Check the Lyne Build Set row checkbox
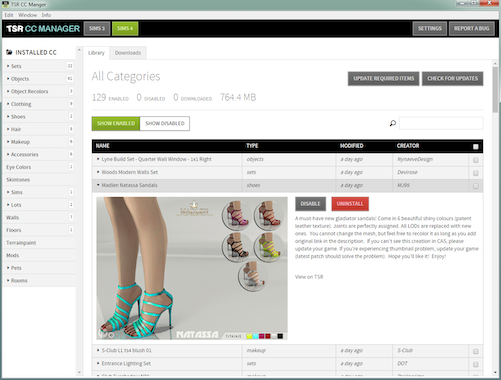 click(476, 160)
